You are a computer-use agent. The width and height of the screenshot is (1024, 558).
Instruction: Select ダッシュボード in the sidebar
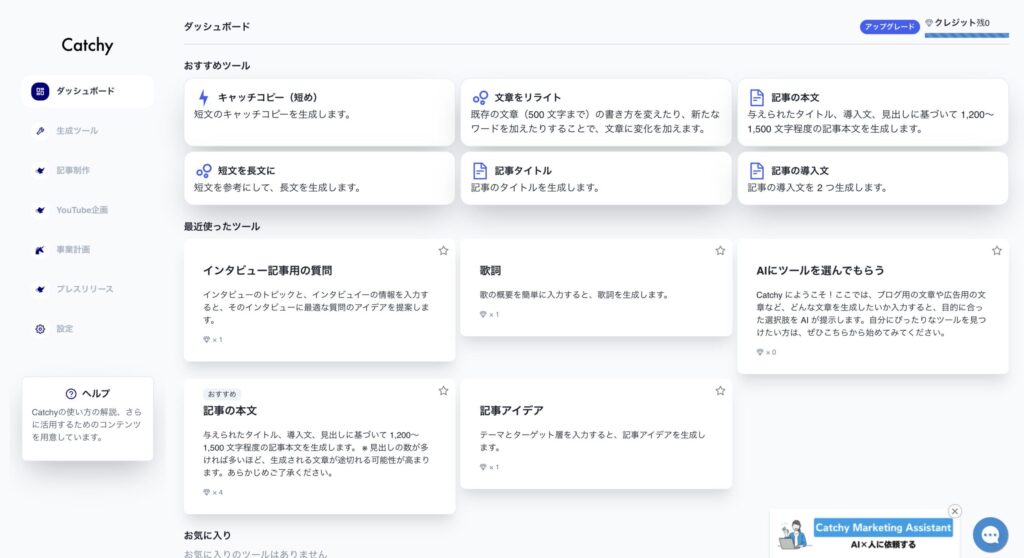pyautogui.click(x=85, y=91)
